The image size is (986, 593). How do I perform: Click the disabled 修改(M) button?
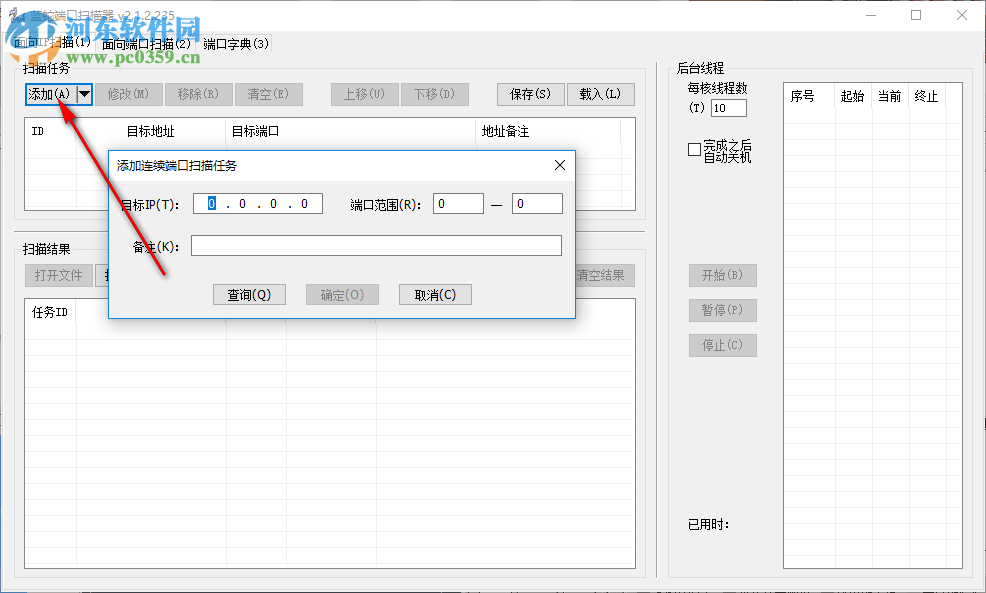pyautogui.click(x=129, y=94)
